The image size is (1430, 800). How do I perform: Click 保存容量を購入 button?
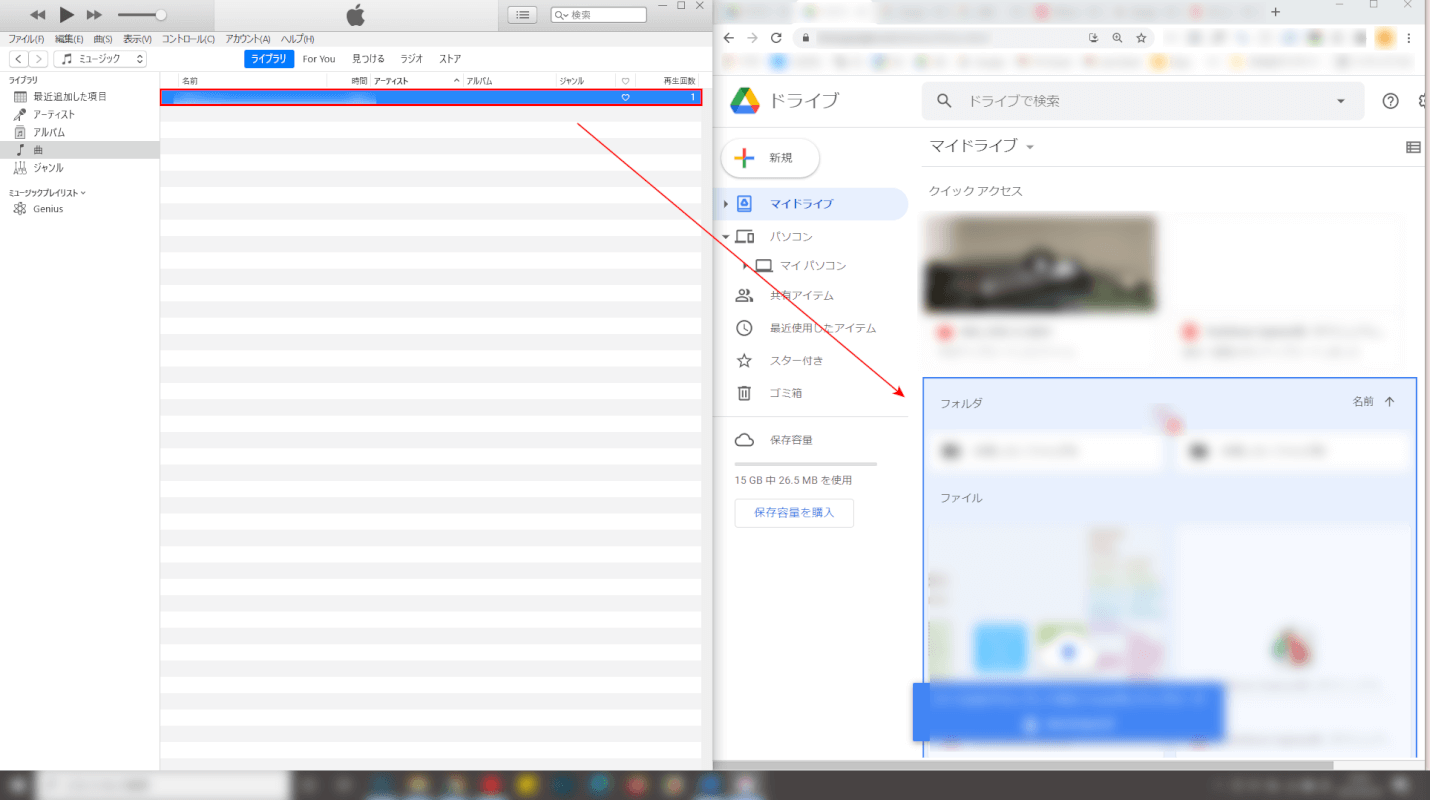tap(794, 513)
